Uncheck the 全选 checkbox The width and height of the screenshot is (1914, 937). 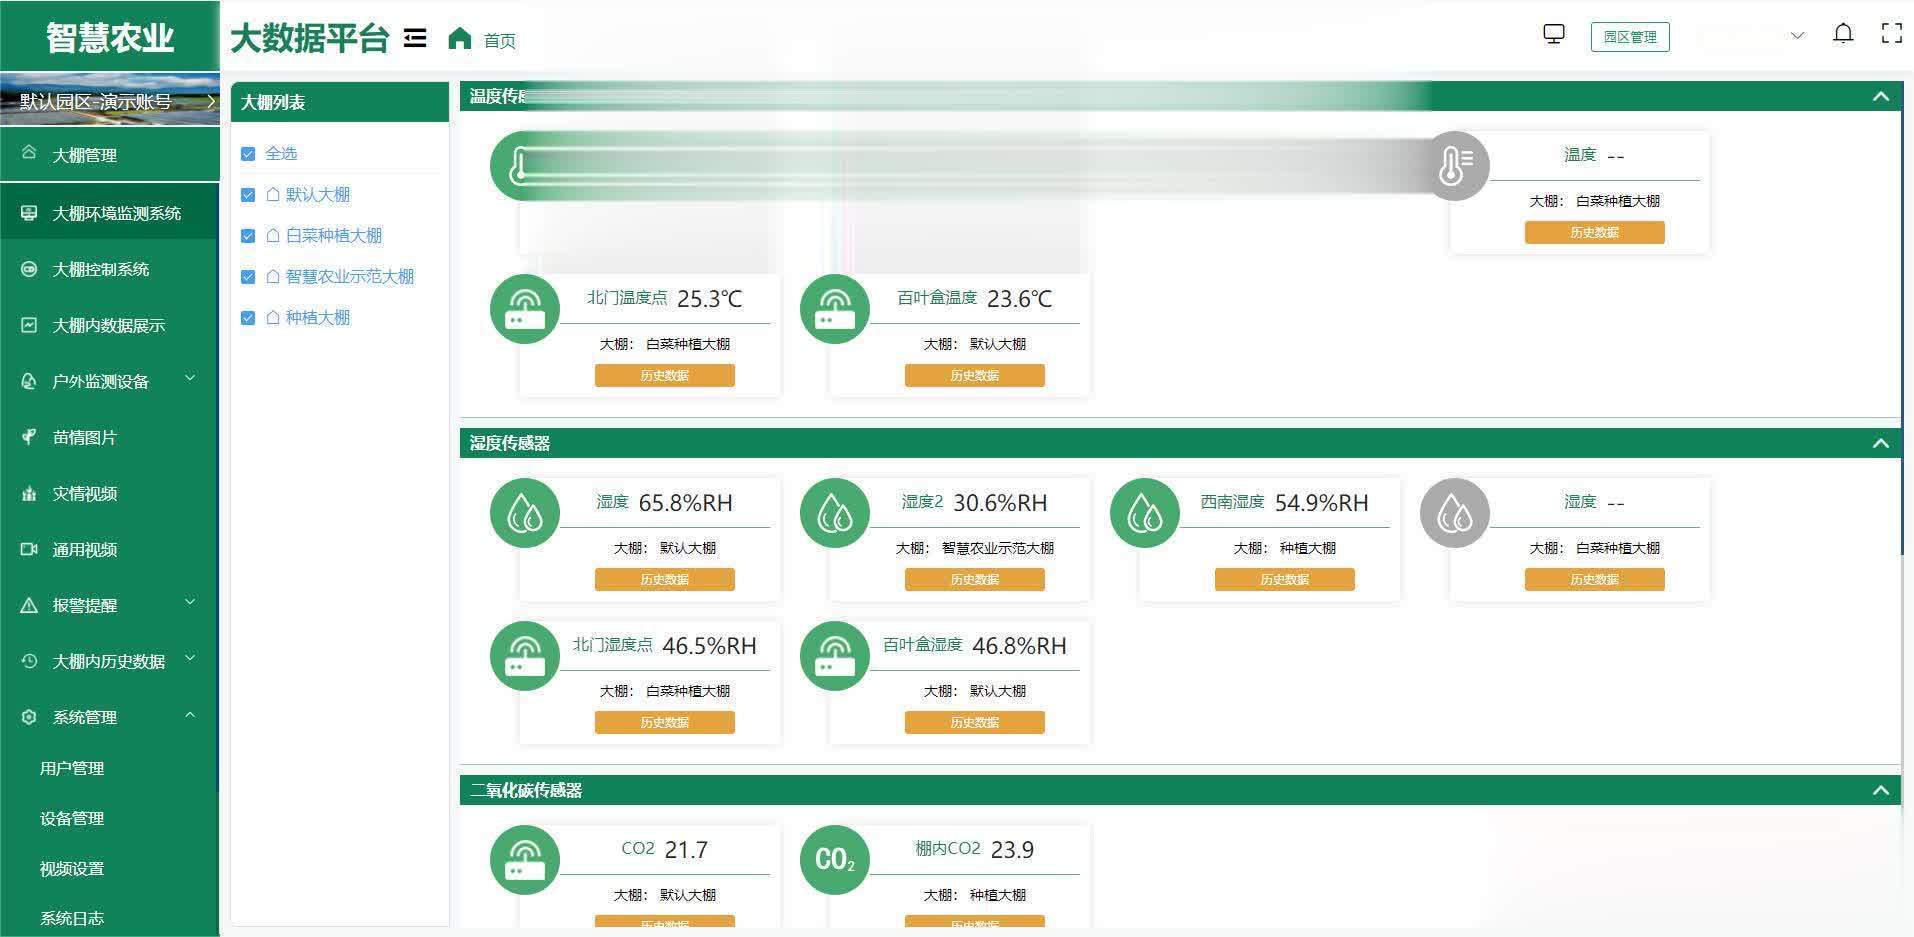[248, 154]
